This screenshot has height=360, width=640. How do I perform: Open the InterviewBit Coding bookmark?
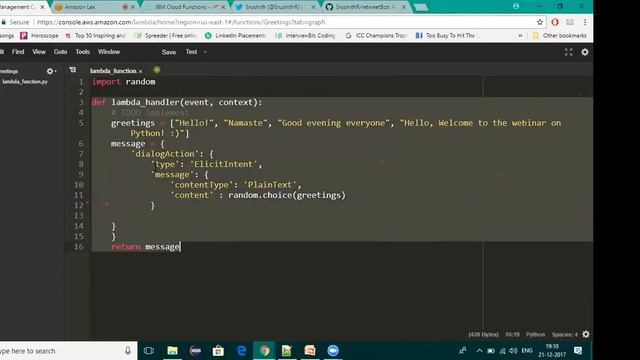[x=305, y=36]
